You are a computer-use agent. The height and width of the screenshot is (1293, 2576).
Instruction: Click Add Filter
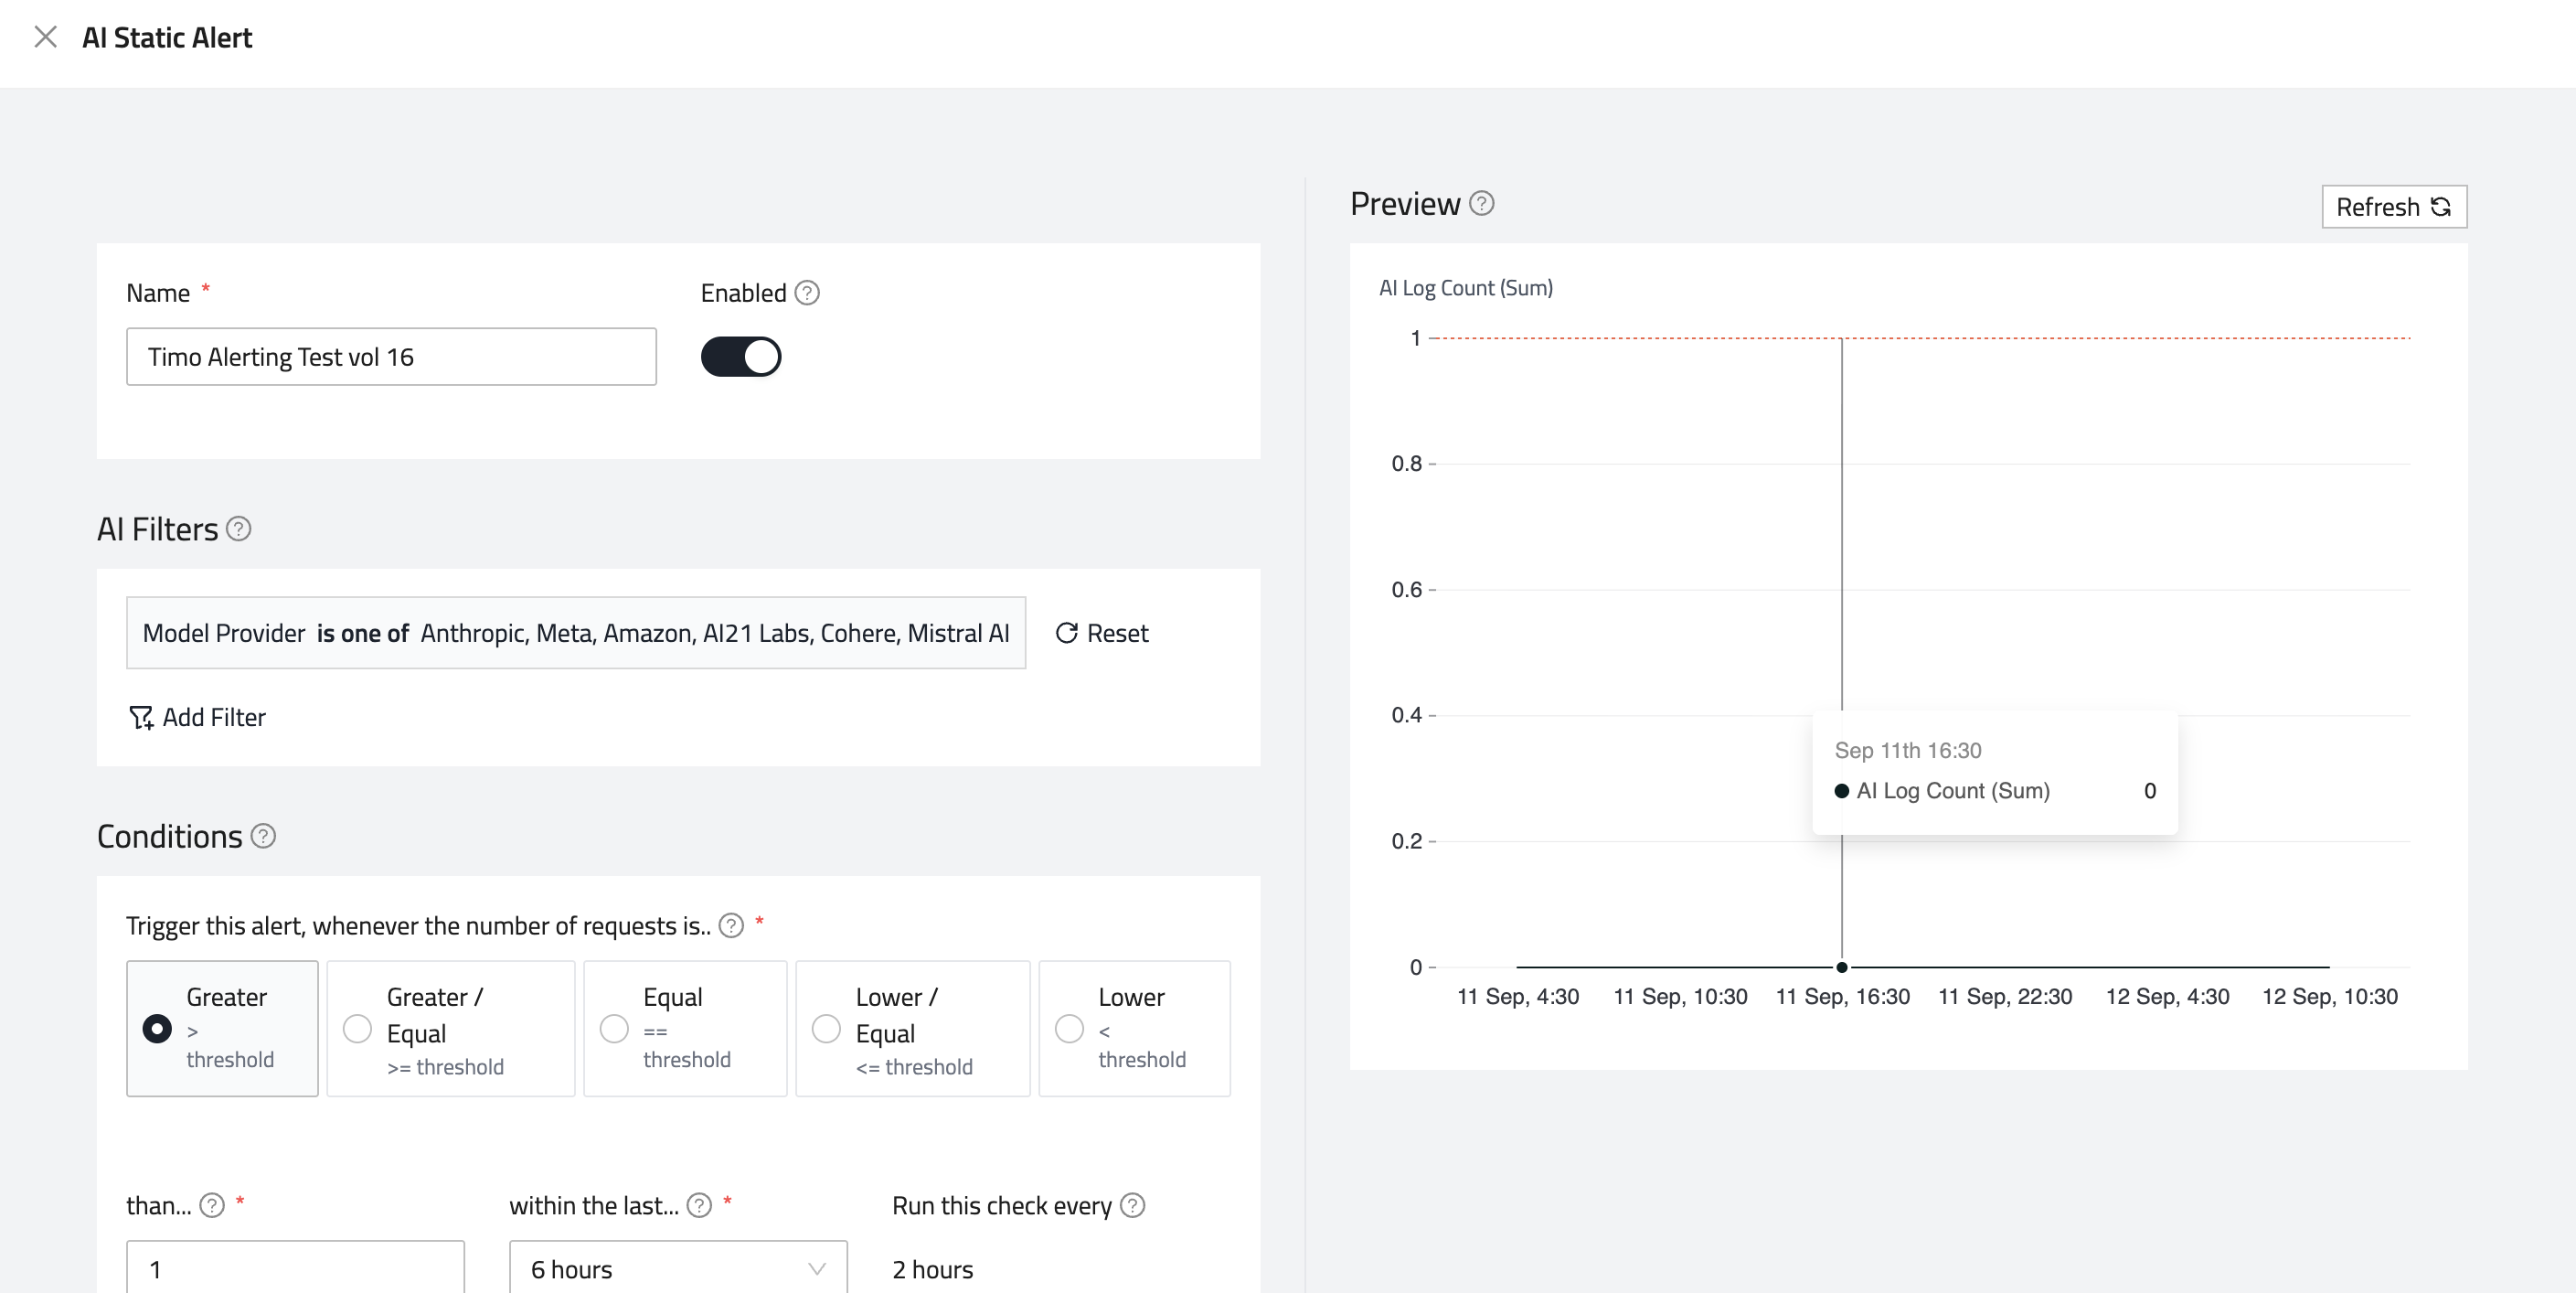tap(198, 717)
